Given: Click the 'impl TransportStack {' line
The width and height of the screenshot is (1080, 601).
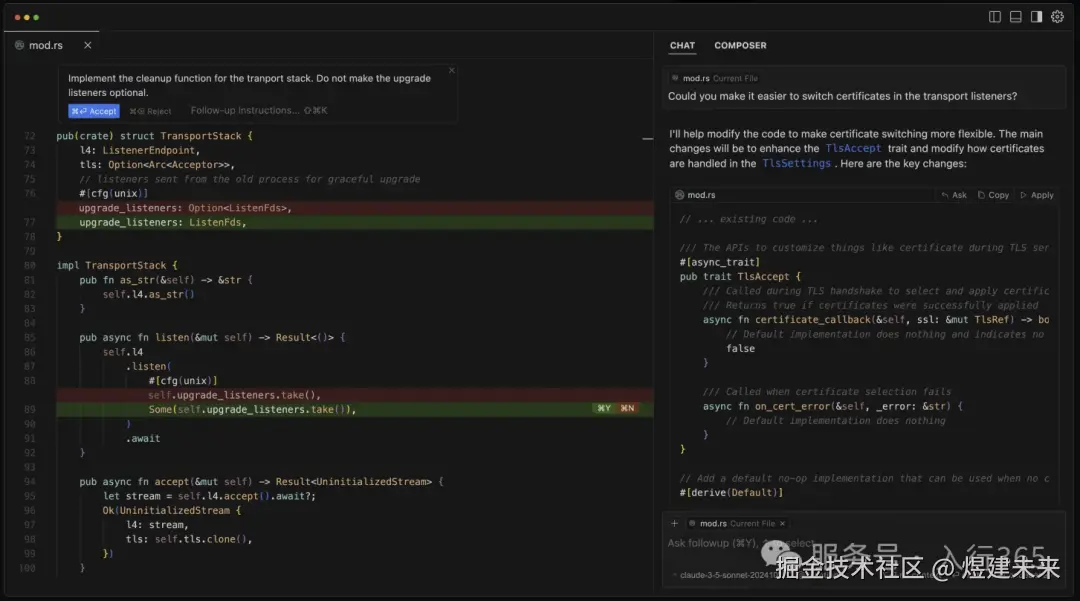Looking at the screenshot, I should [x=117, y=266].
